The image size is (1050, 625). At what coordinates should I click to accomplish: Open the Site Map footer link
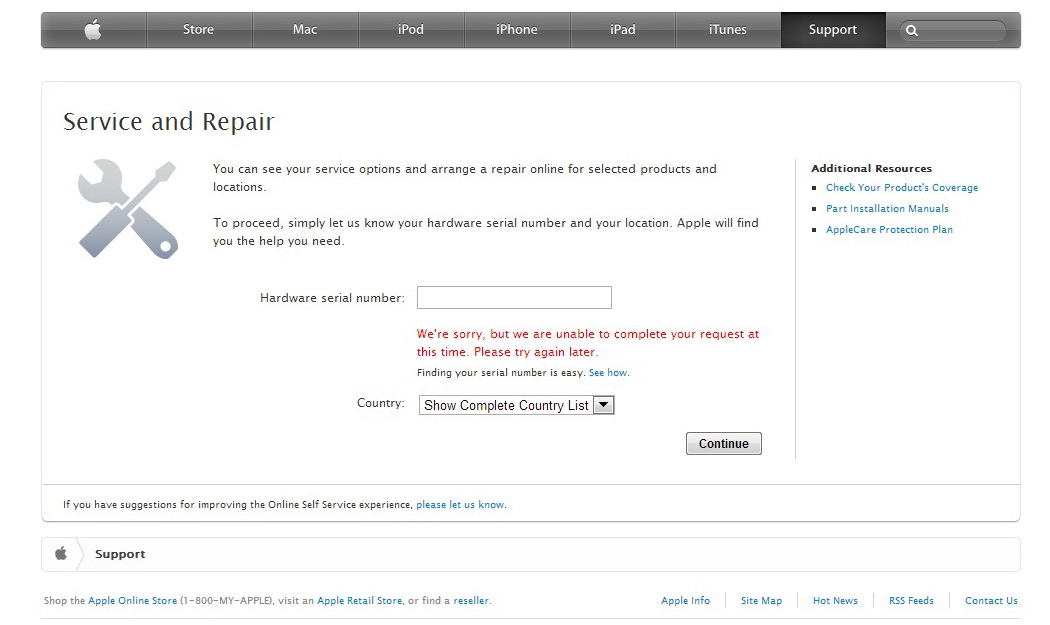tap(761, 600)
